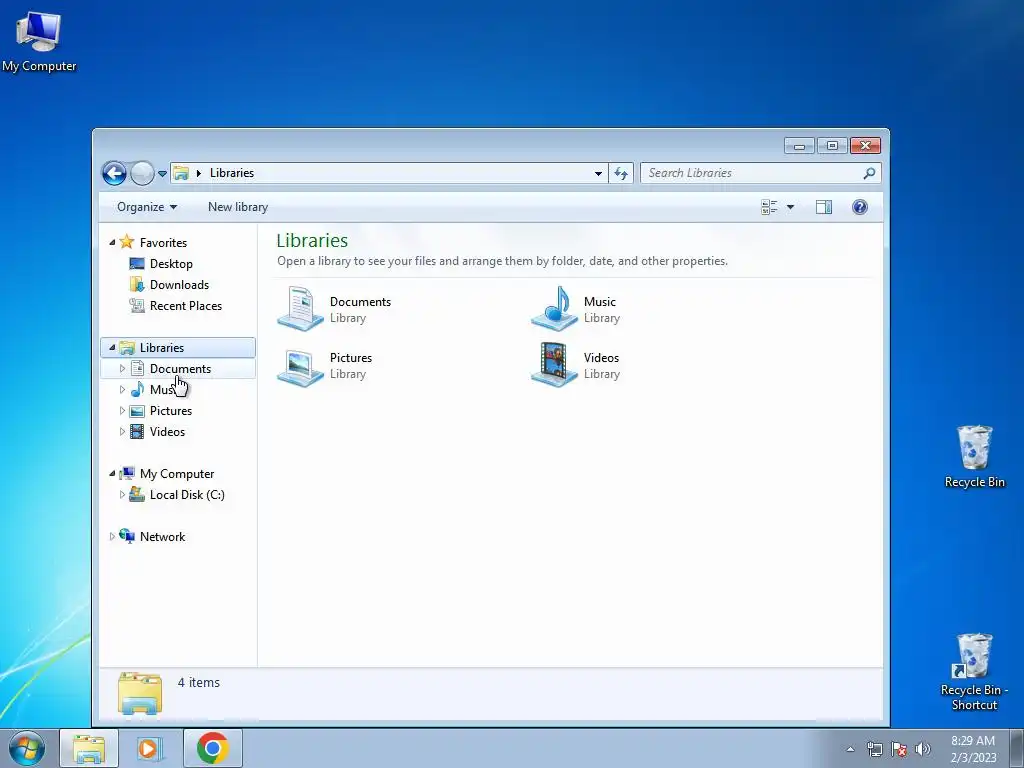Click the Show desktop button

click(1017, 749)
